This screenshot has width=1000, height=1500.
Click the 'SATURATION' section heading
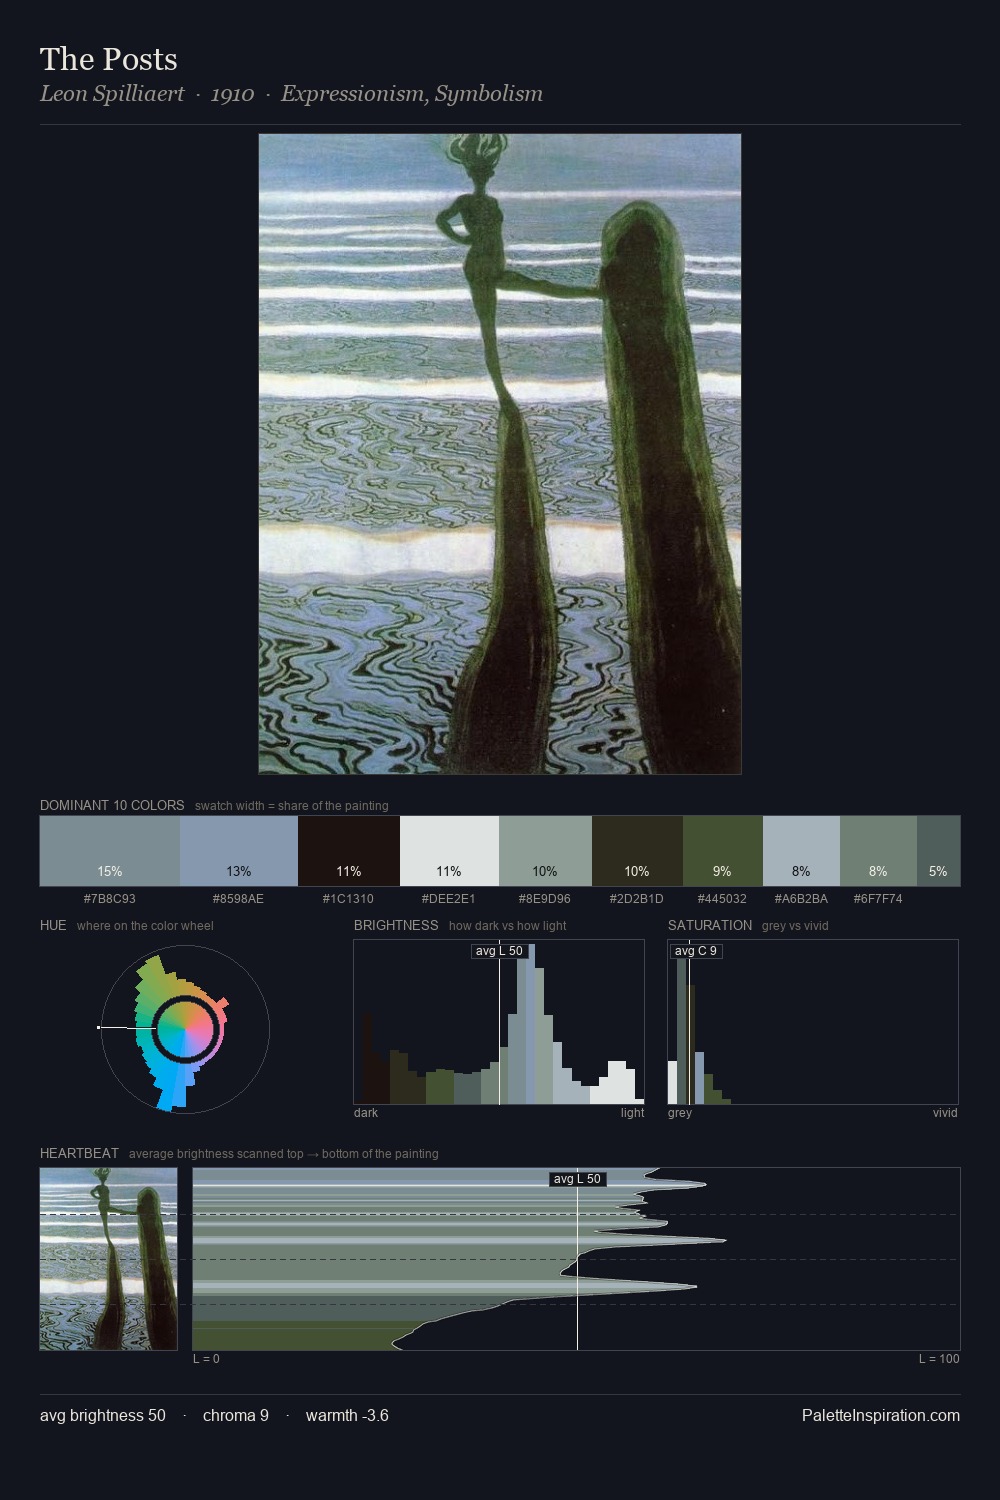tap(710, 925)
